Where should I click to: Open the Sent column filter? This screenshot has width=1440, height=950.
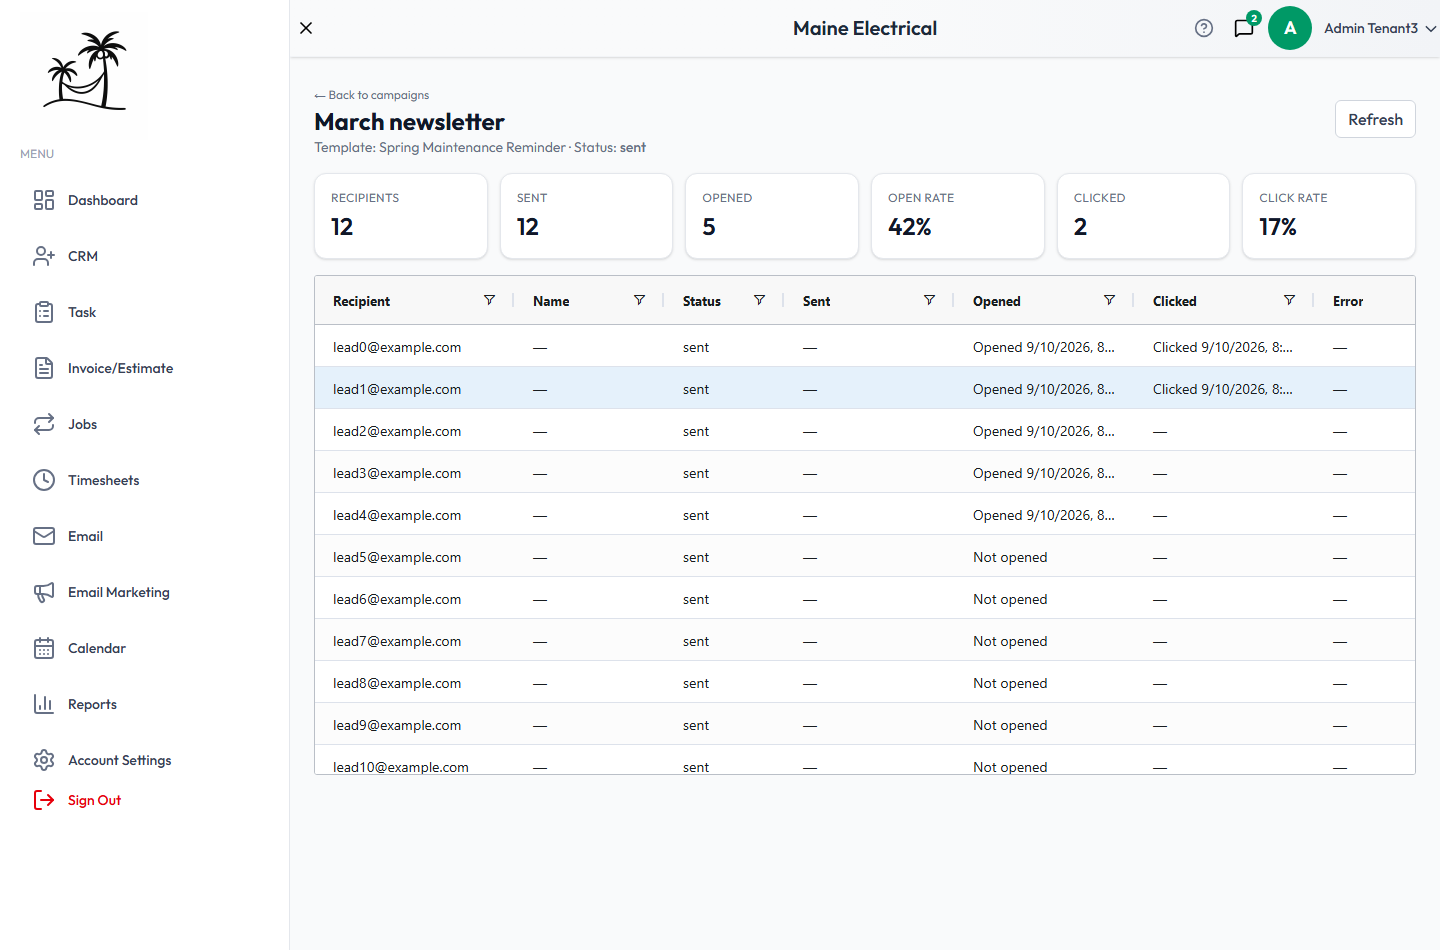click(x=929, y=300)
